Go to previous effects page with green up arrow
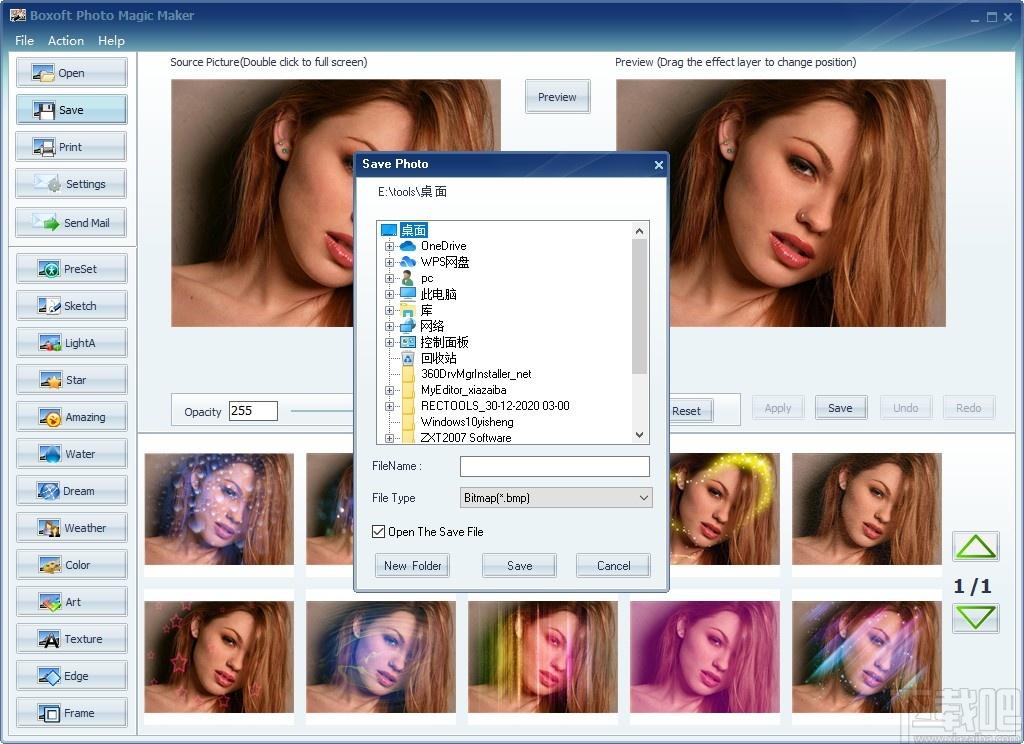The height and width of the screenshot is (744, 1024). coord(976,547)
